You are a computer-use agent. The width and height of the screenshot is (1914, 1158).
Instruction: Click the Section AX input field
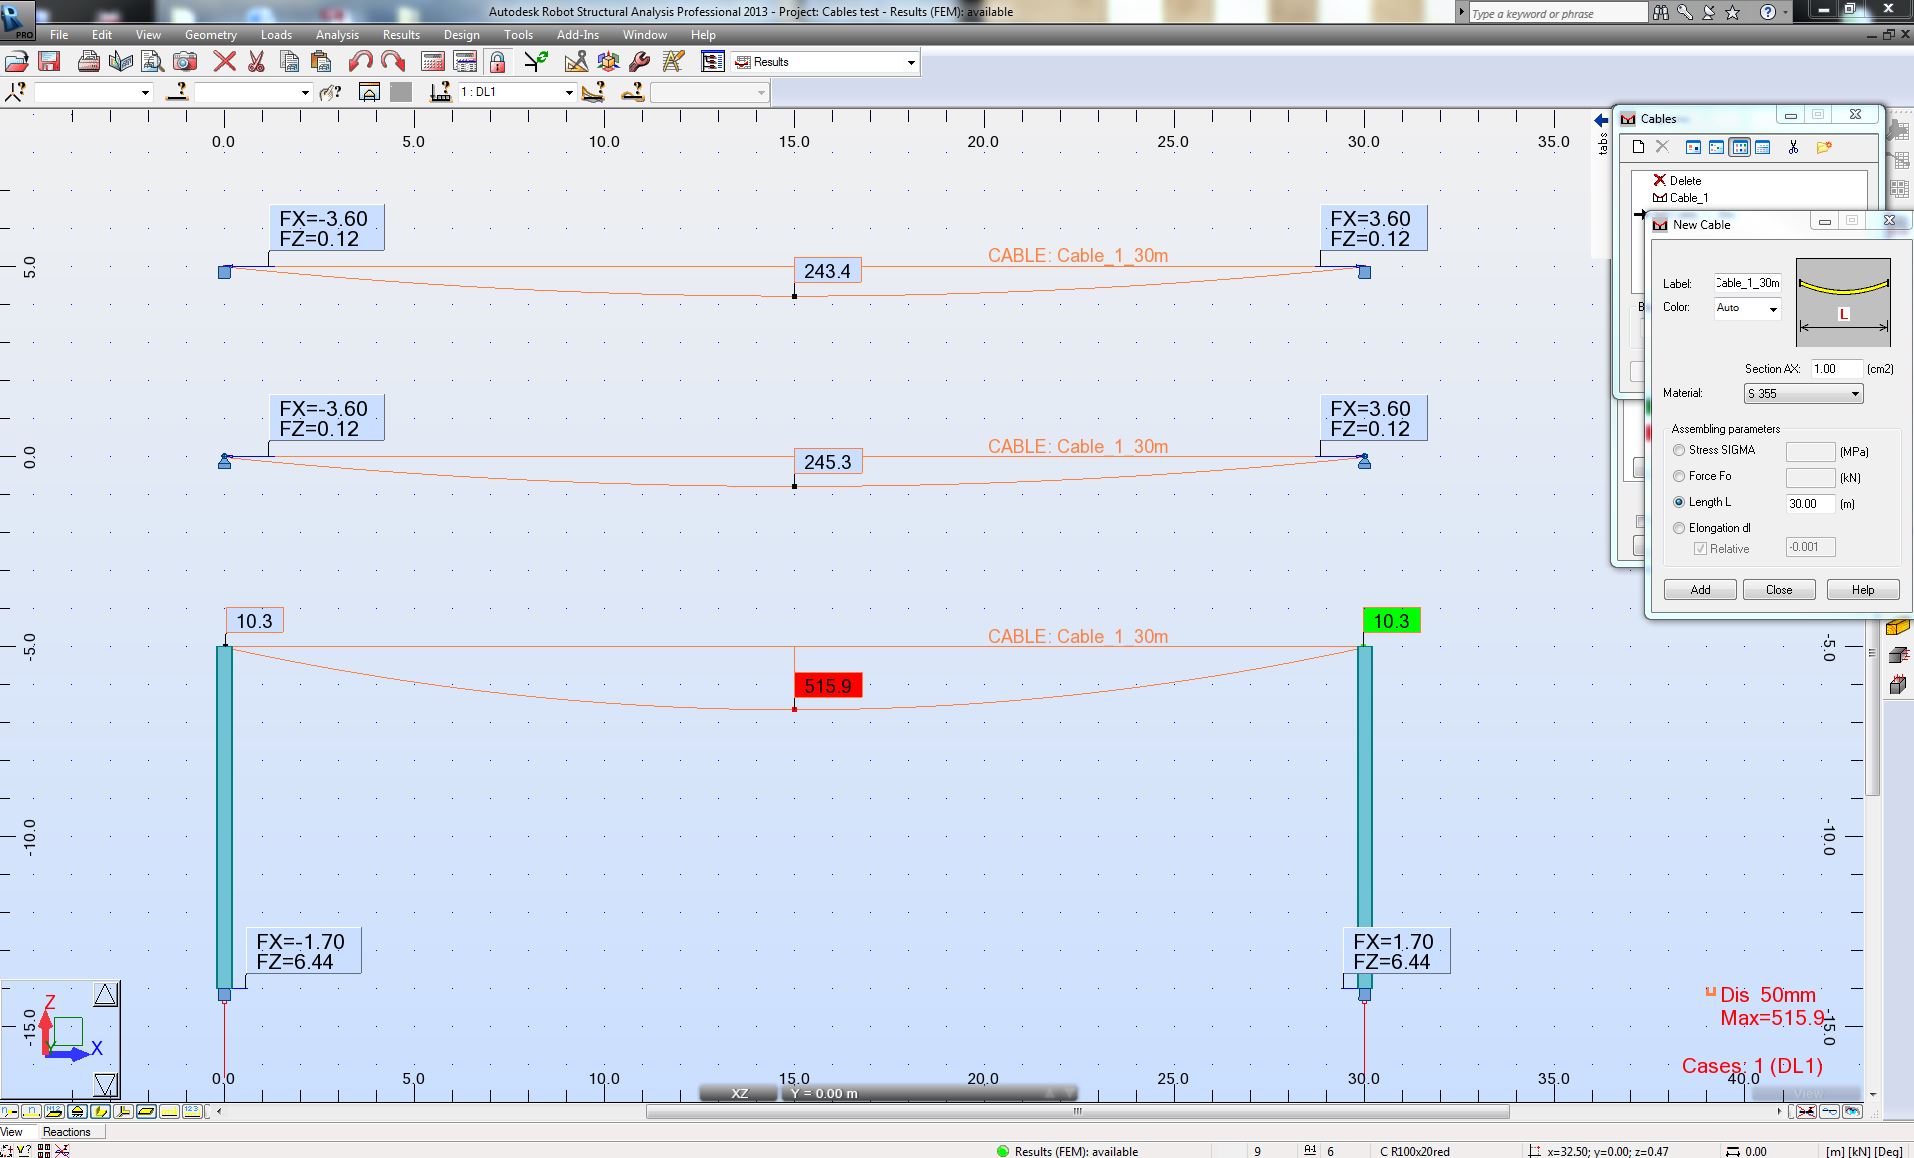point(1836,369)
